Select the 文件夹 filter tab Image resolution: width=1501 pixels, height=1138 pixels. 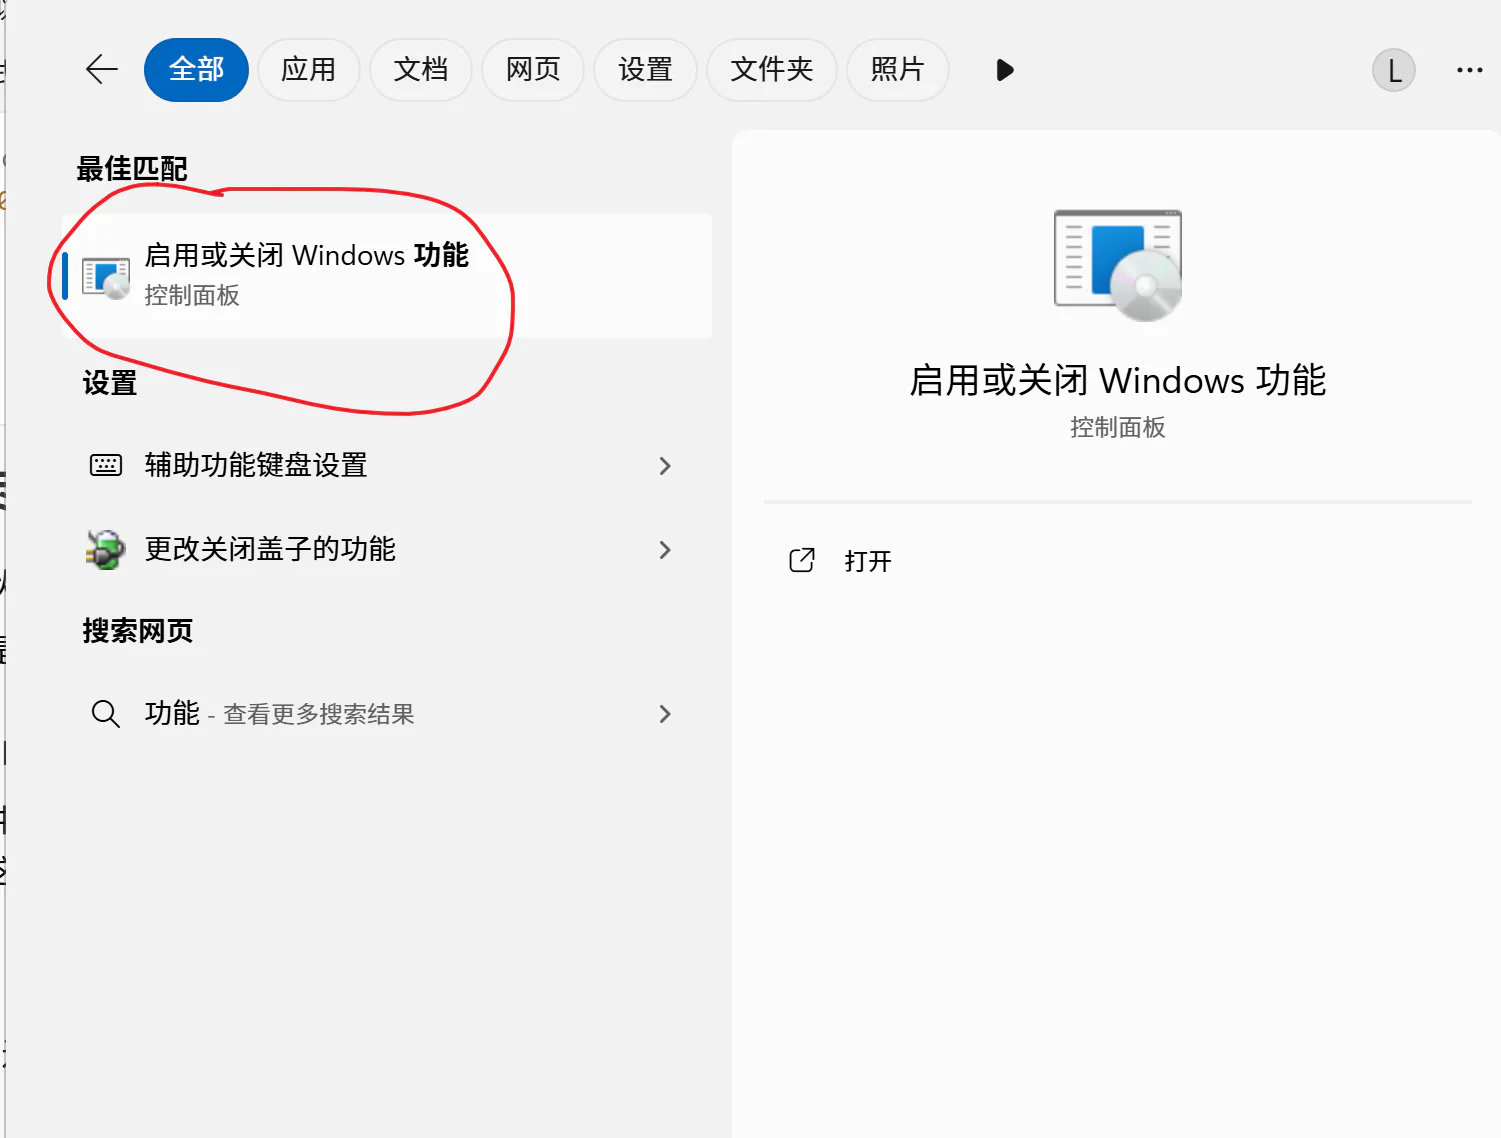(771, 69)
